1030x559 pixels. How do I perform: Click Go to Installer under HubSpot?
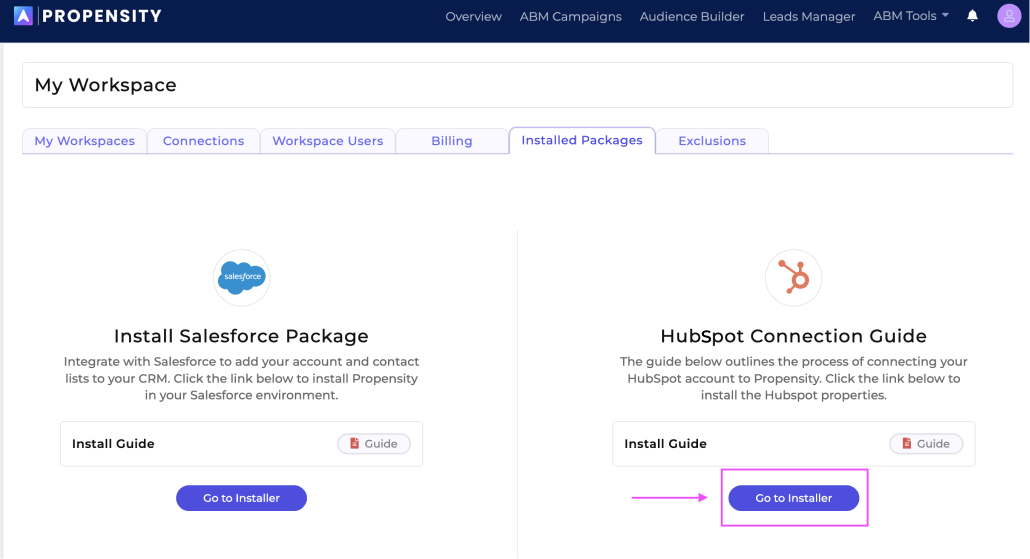(794, 498)
